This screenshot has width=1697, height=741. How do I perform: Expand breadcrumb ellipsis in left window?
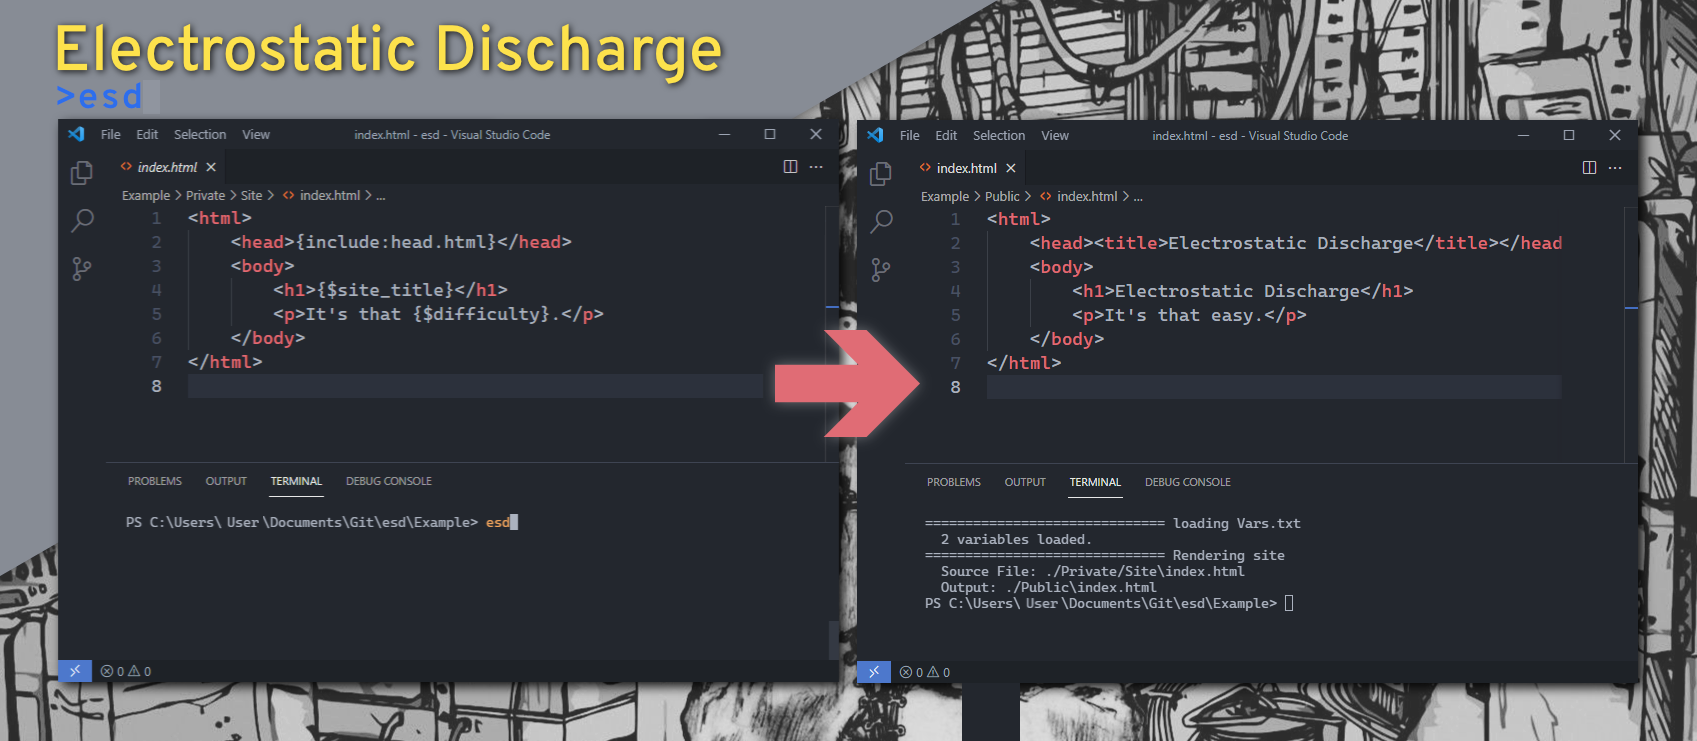[380, 196]
